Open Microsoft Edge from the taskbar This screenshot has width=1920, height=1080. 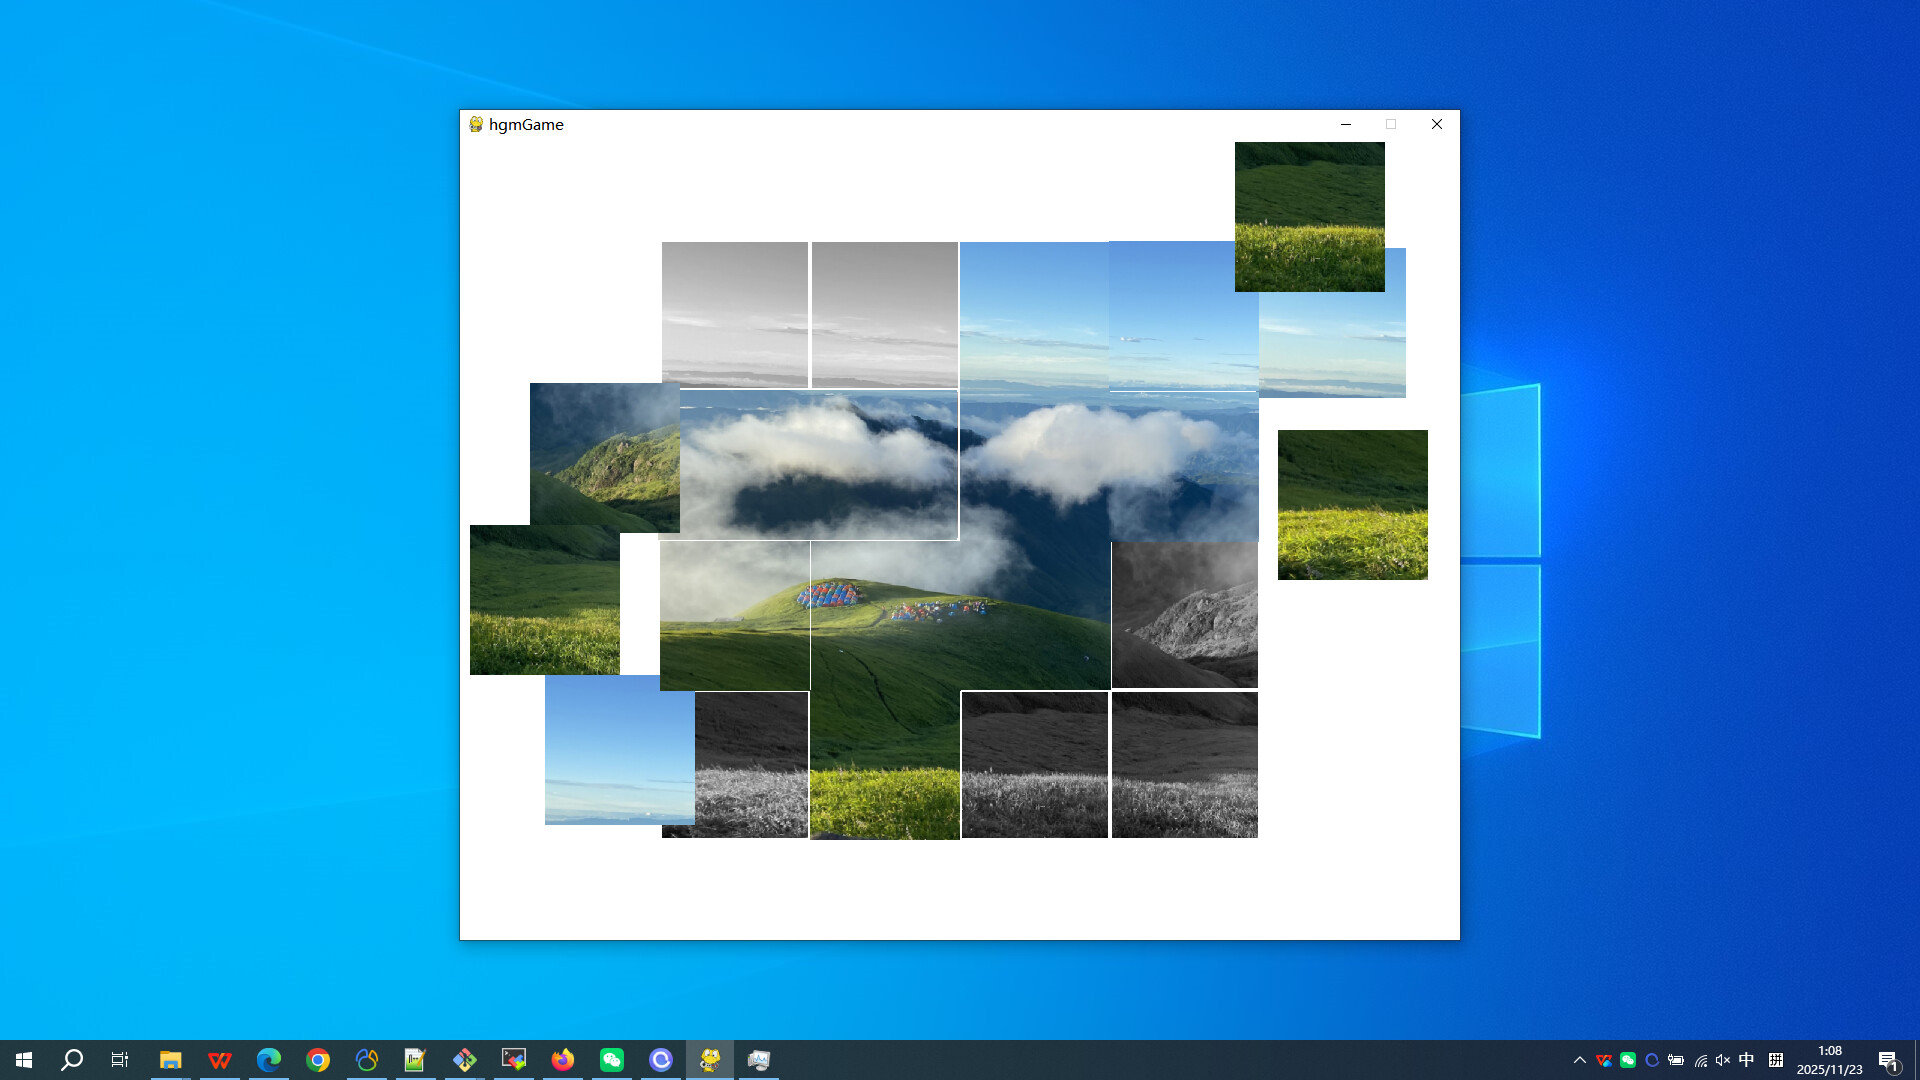(268, 1059)
